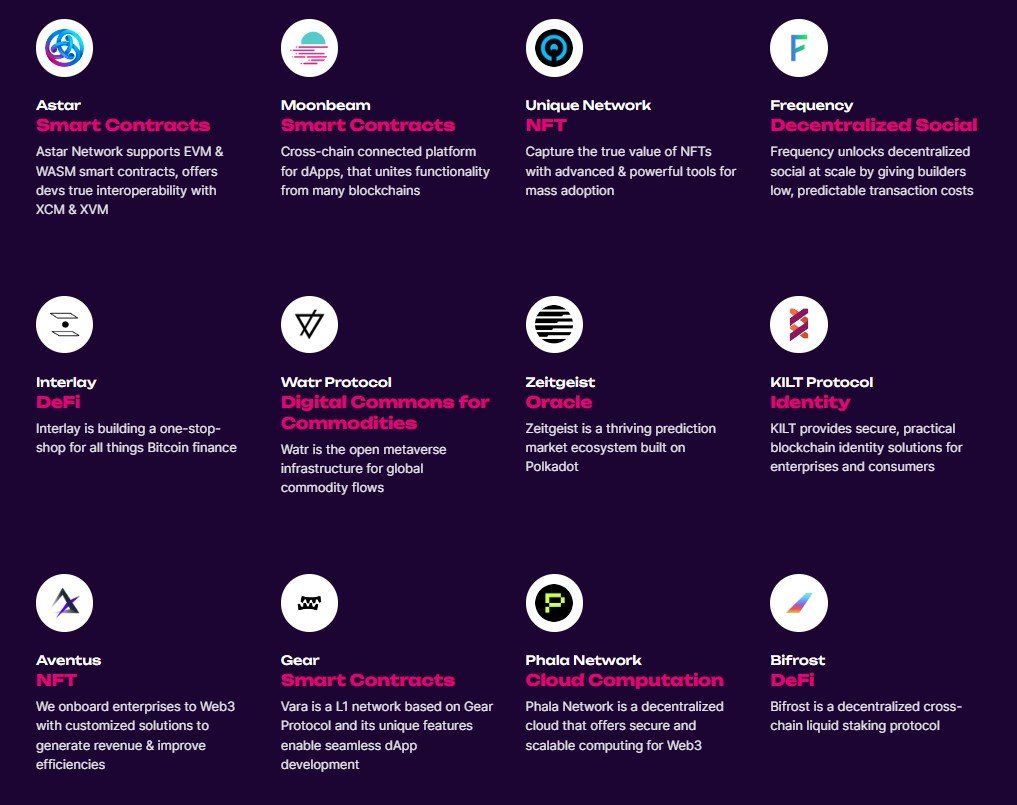Click the Aventus logo icon

[65, 603]
